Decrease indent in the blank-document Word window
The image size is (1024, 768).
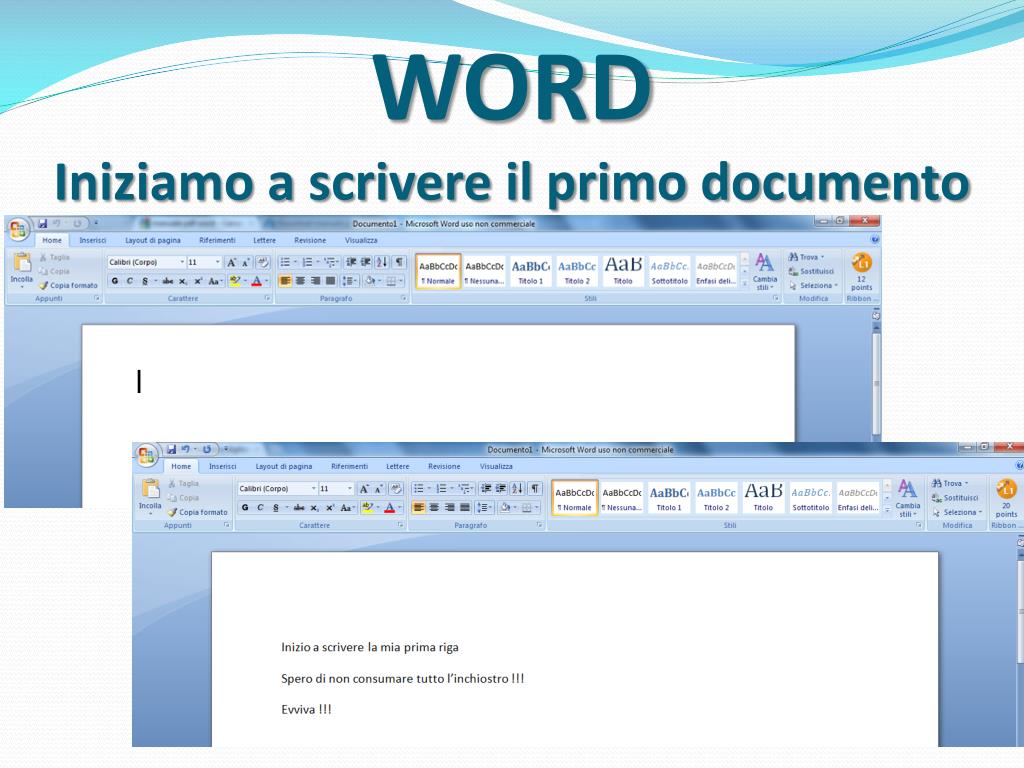point(351,263)
